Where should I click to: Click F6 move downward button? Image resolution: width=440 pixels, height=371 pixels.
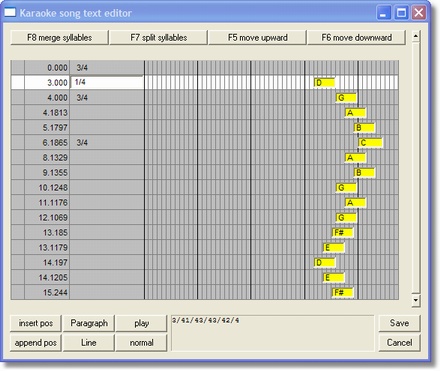(x=356, y=37)
